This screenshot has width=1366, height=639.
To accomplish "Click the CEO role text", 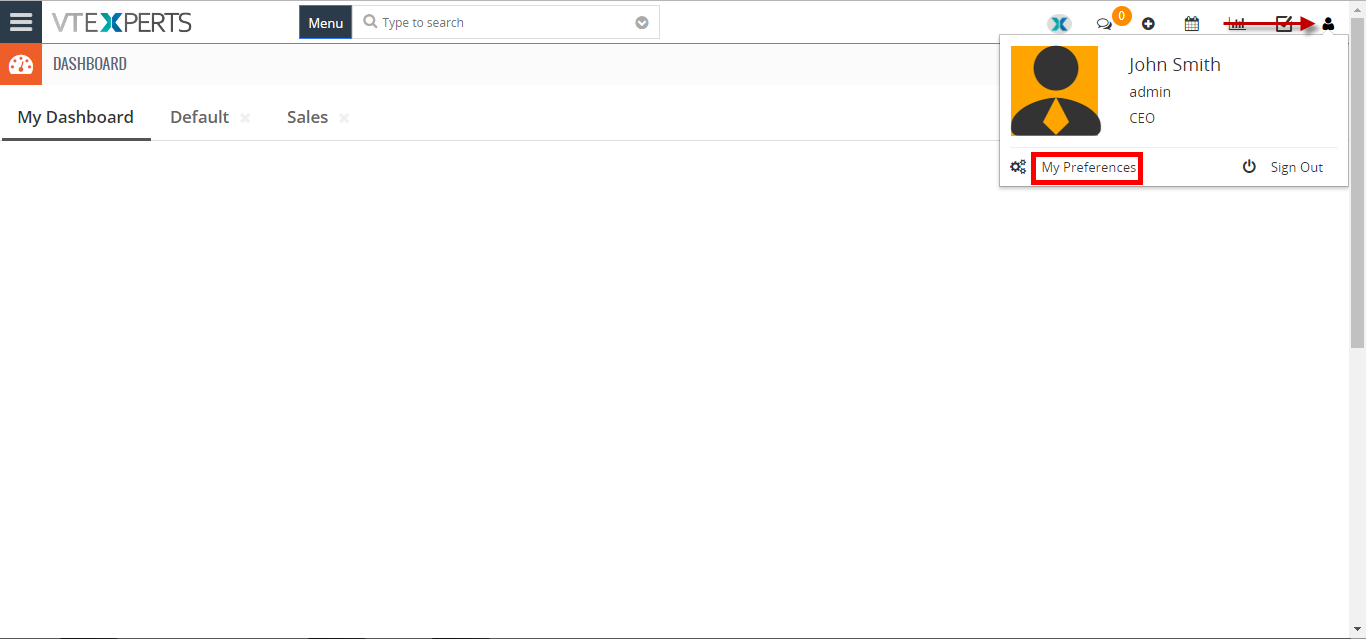I will coord(1142,118).
